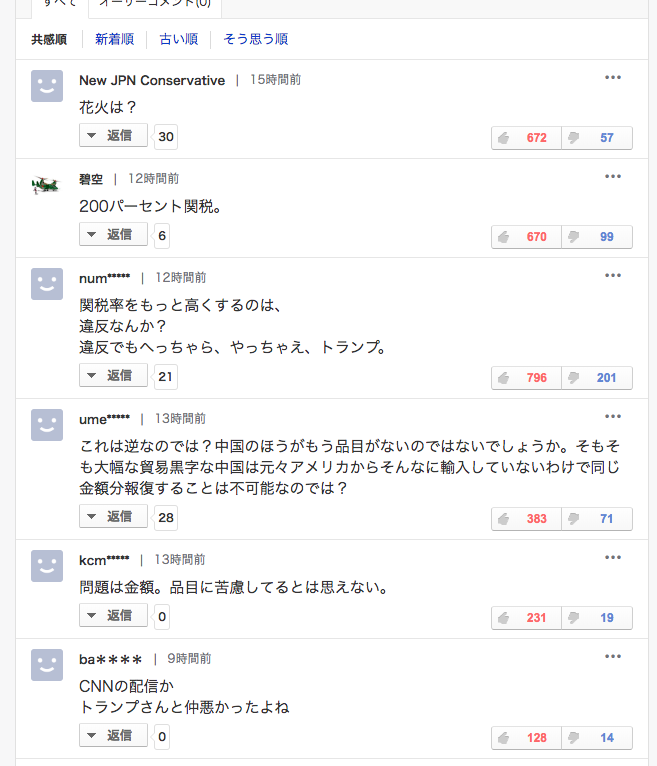This screenshot has width=657, height=766.
Task: Sort comments by 古い順
Action: (x=178, y=40)
